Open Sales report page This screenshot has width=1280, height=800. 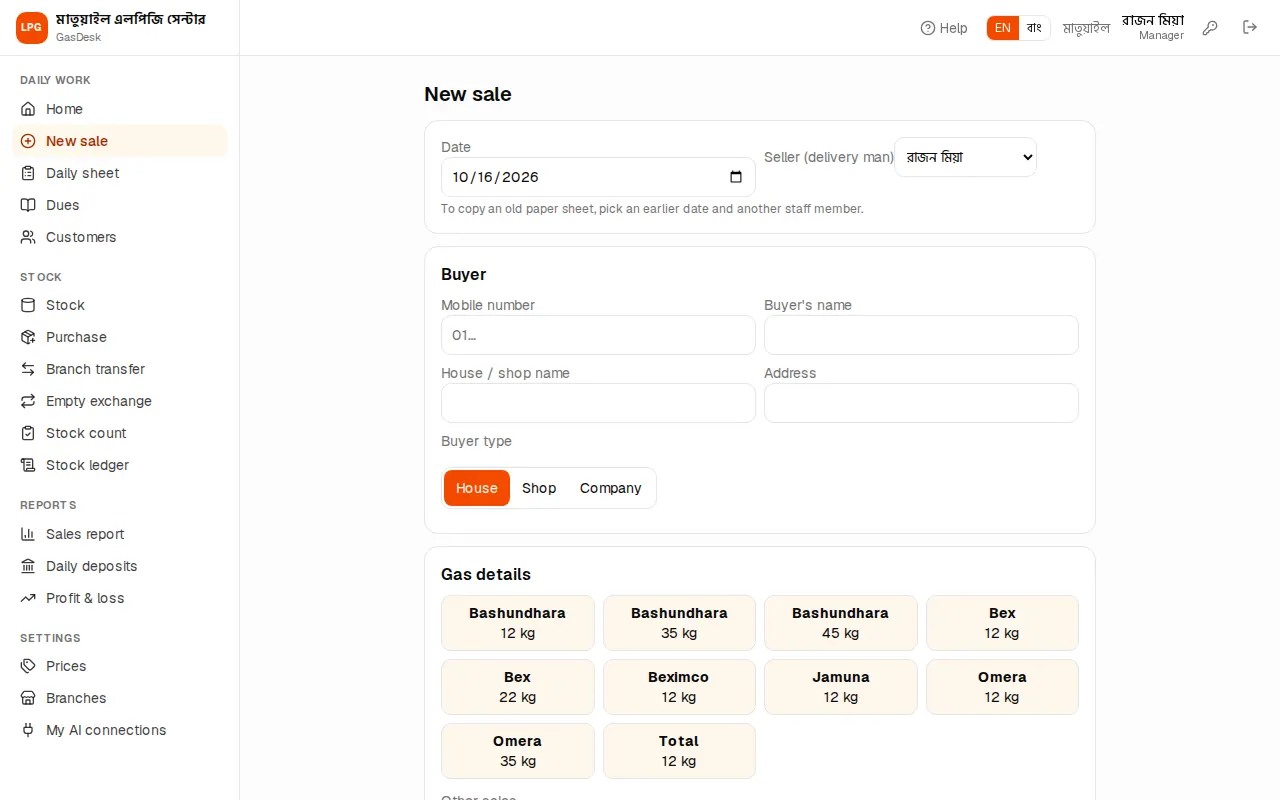(120, 534)
